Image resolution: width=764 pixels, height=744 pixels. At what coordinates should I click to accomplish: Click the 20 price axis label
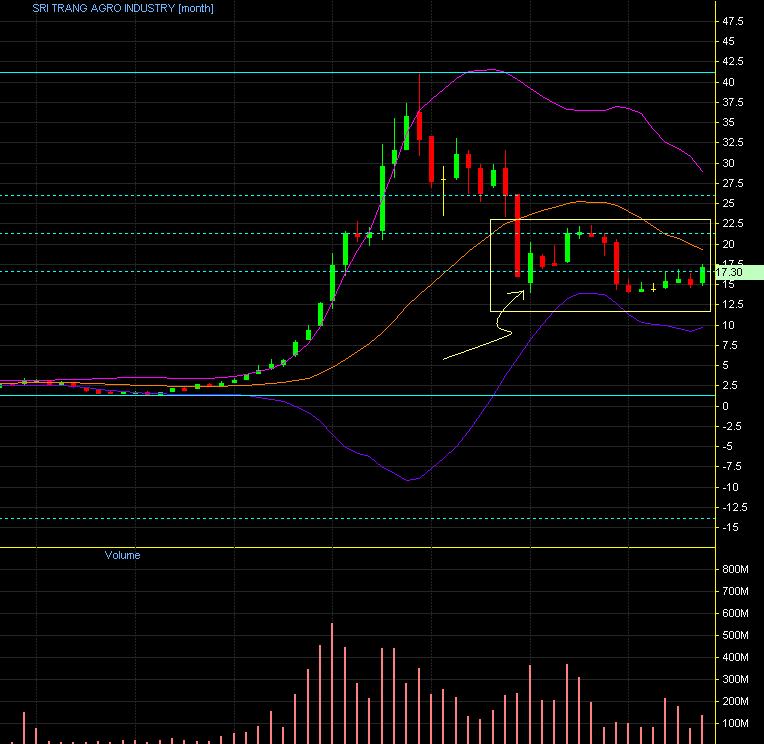click(728, 244)
